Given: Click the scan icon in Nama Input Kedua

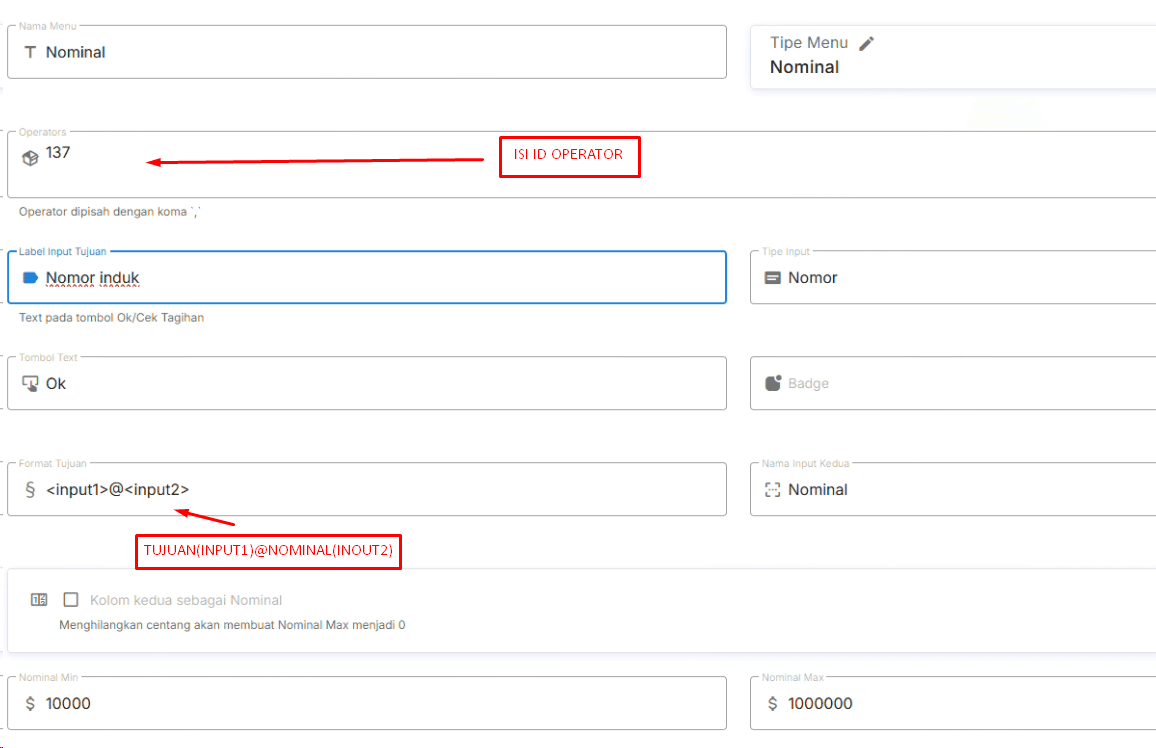Looking at the screenshot, I should tap(772, 490).
